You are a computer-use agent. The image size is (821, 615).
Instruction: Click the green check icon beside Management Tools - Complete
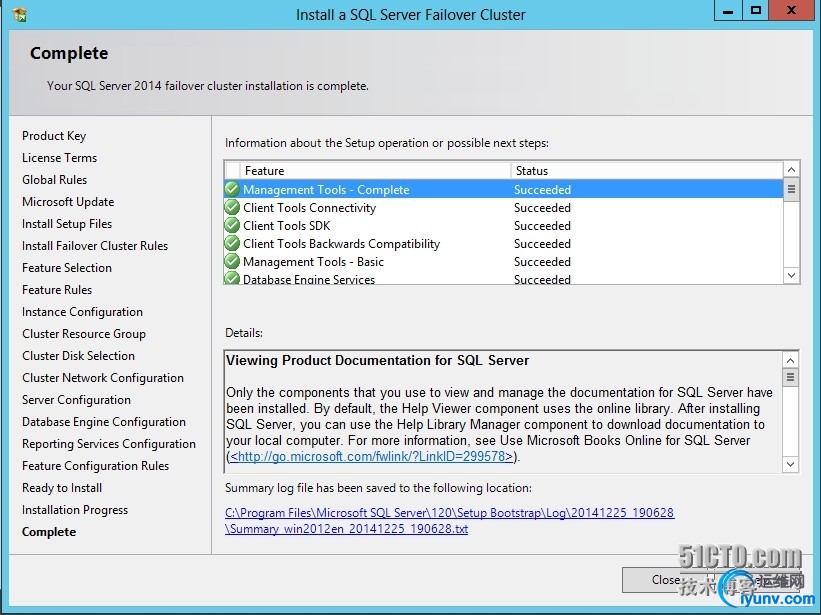tap(232, 189)
